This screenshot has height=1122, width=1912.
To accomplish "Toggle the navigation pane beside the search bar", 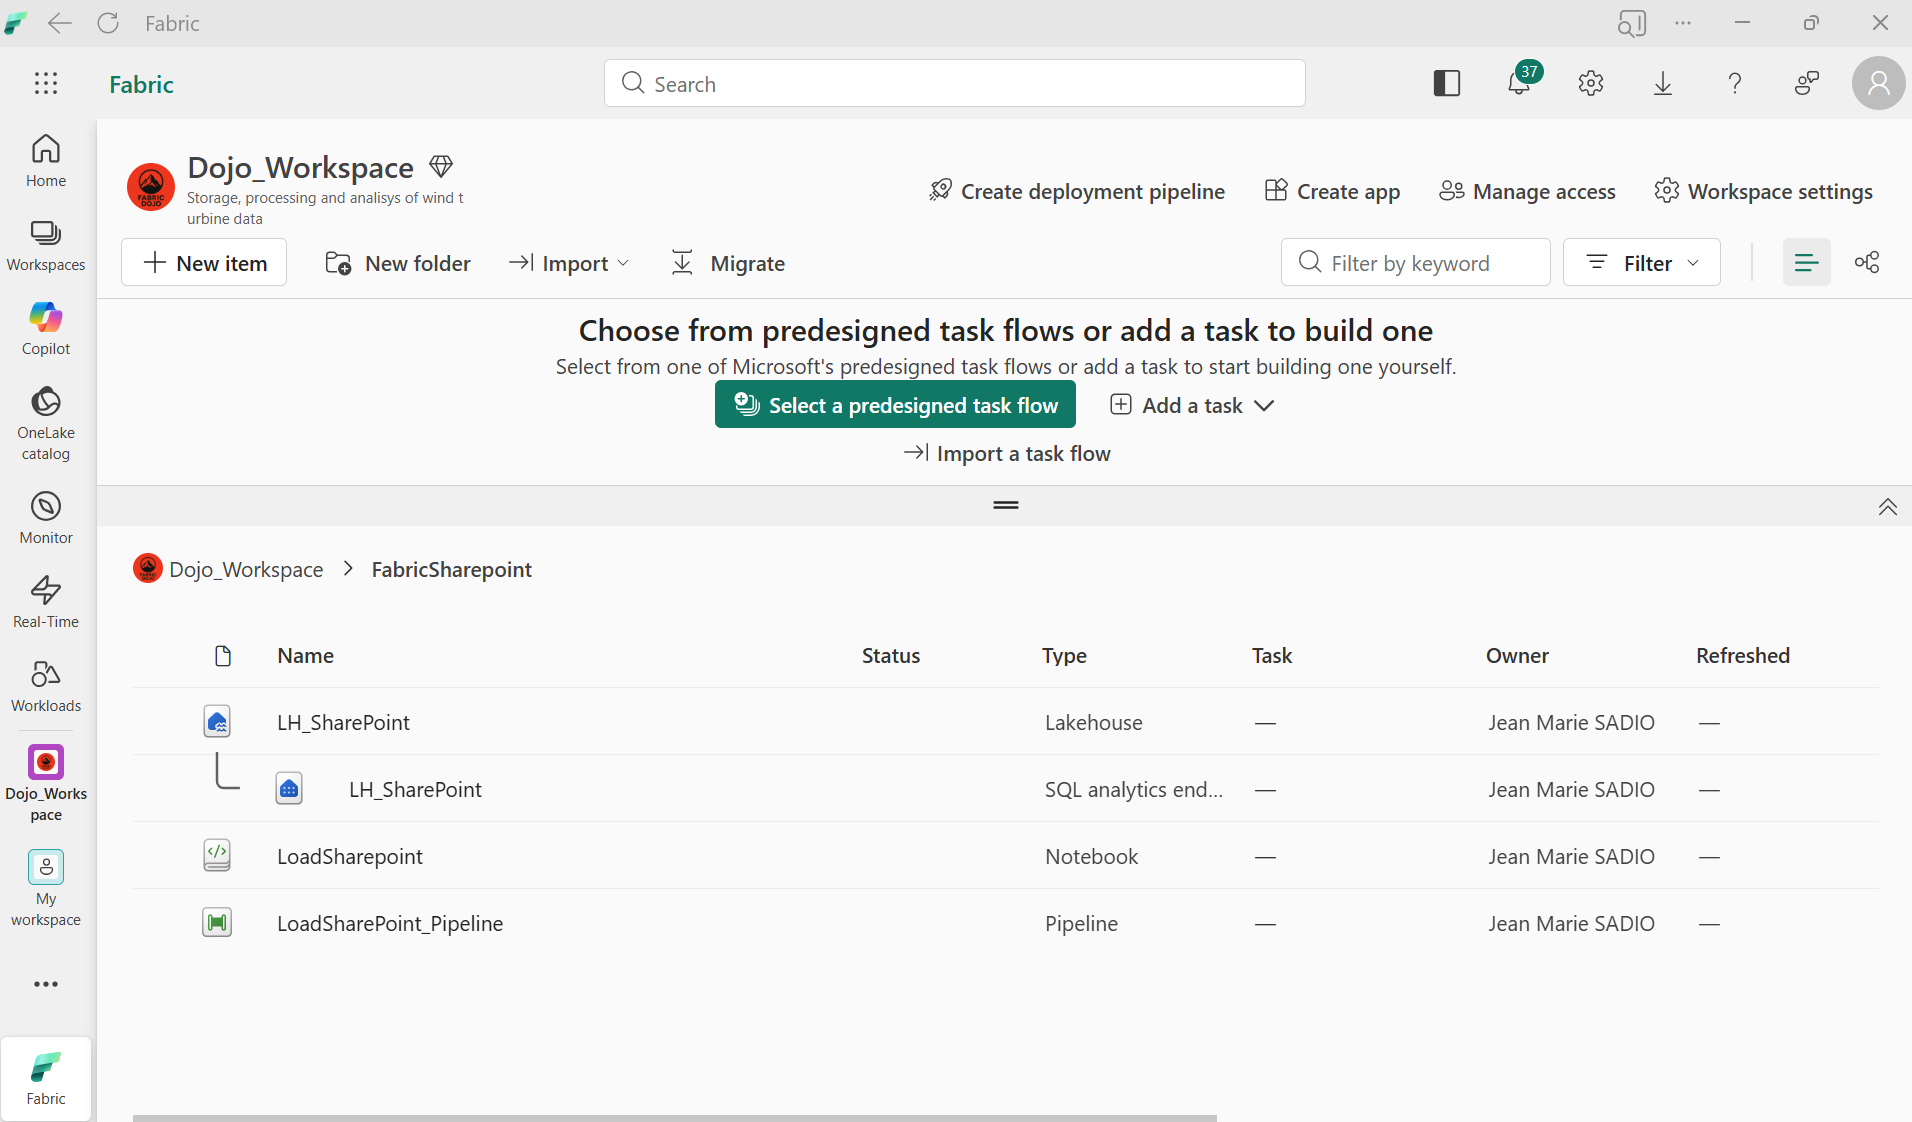I will tap(1447, 83).
